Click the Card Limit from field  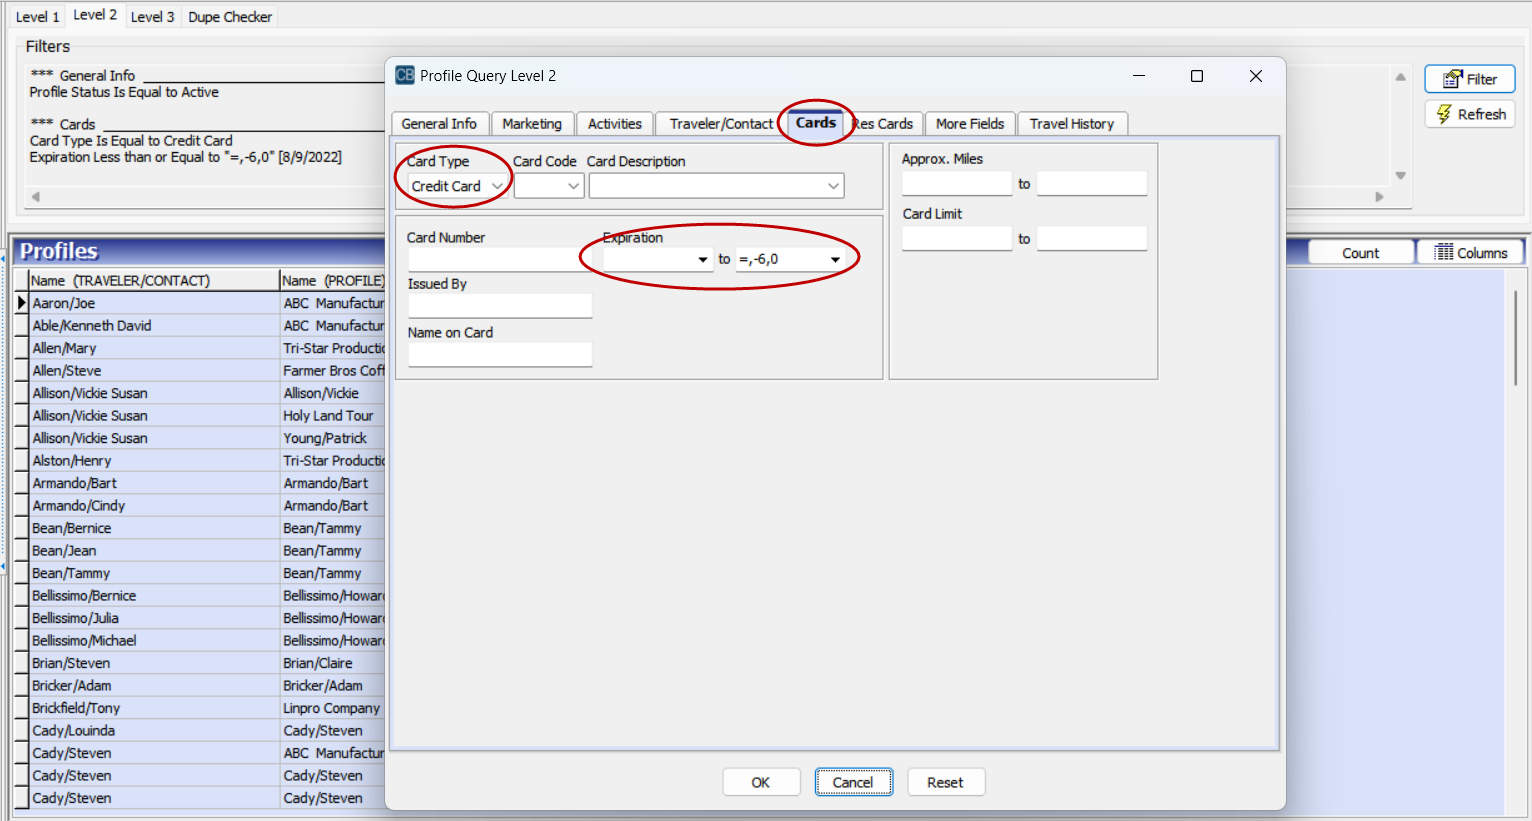pyautogui.click(x=957, y=238)
